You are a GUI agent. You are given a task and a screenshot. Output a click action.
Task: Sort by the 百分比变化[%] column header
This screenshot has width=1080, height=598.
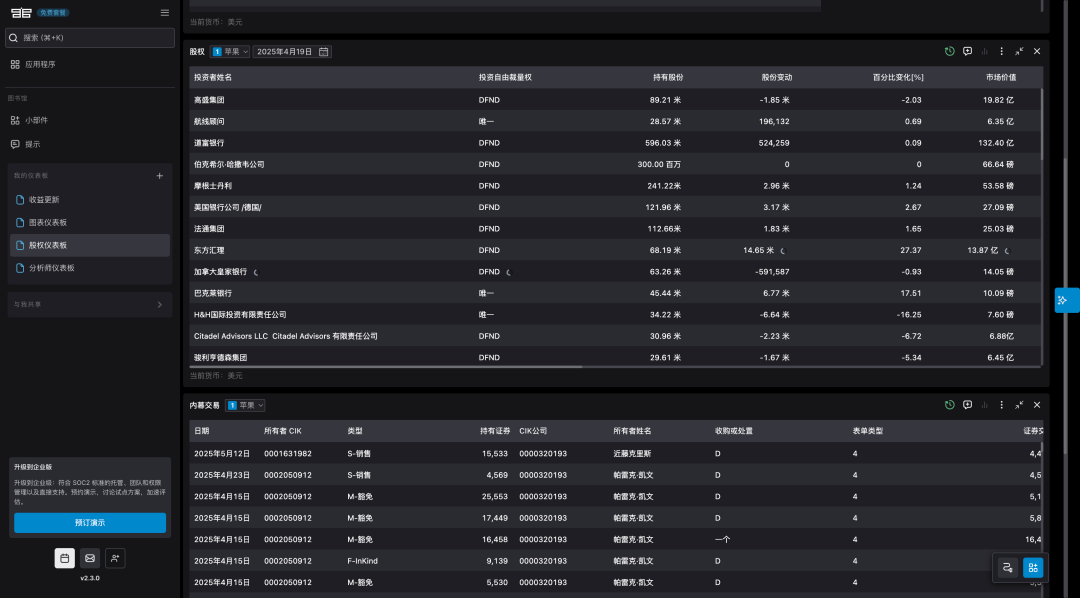(x=898, y=77)
